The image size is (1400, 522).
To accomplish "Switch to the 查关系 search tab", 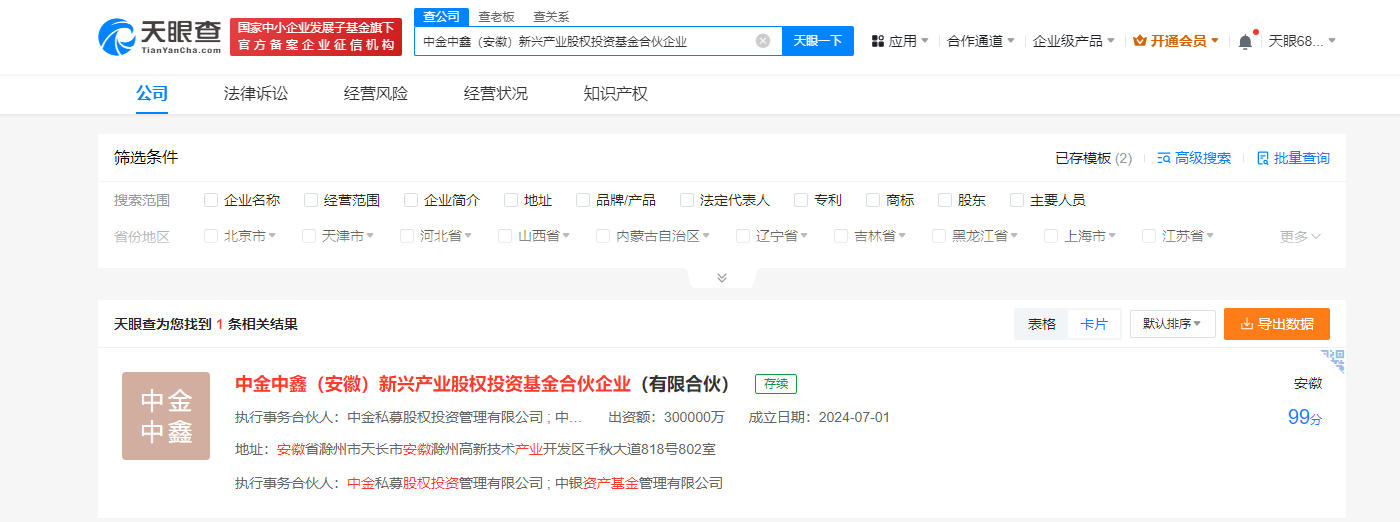I will (x=551, y=16).
